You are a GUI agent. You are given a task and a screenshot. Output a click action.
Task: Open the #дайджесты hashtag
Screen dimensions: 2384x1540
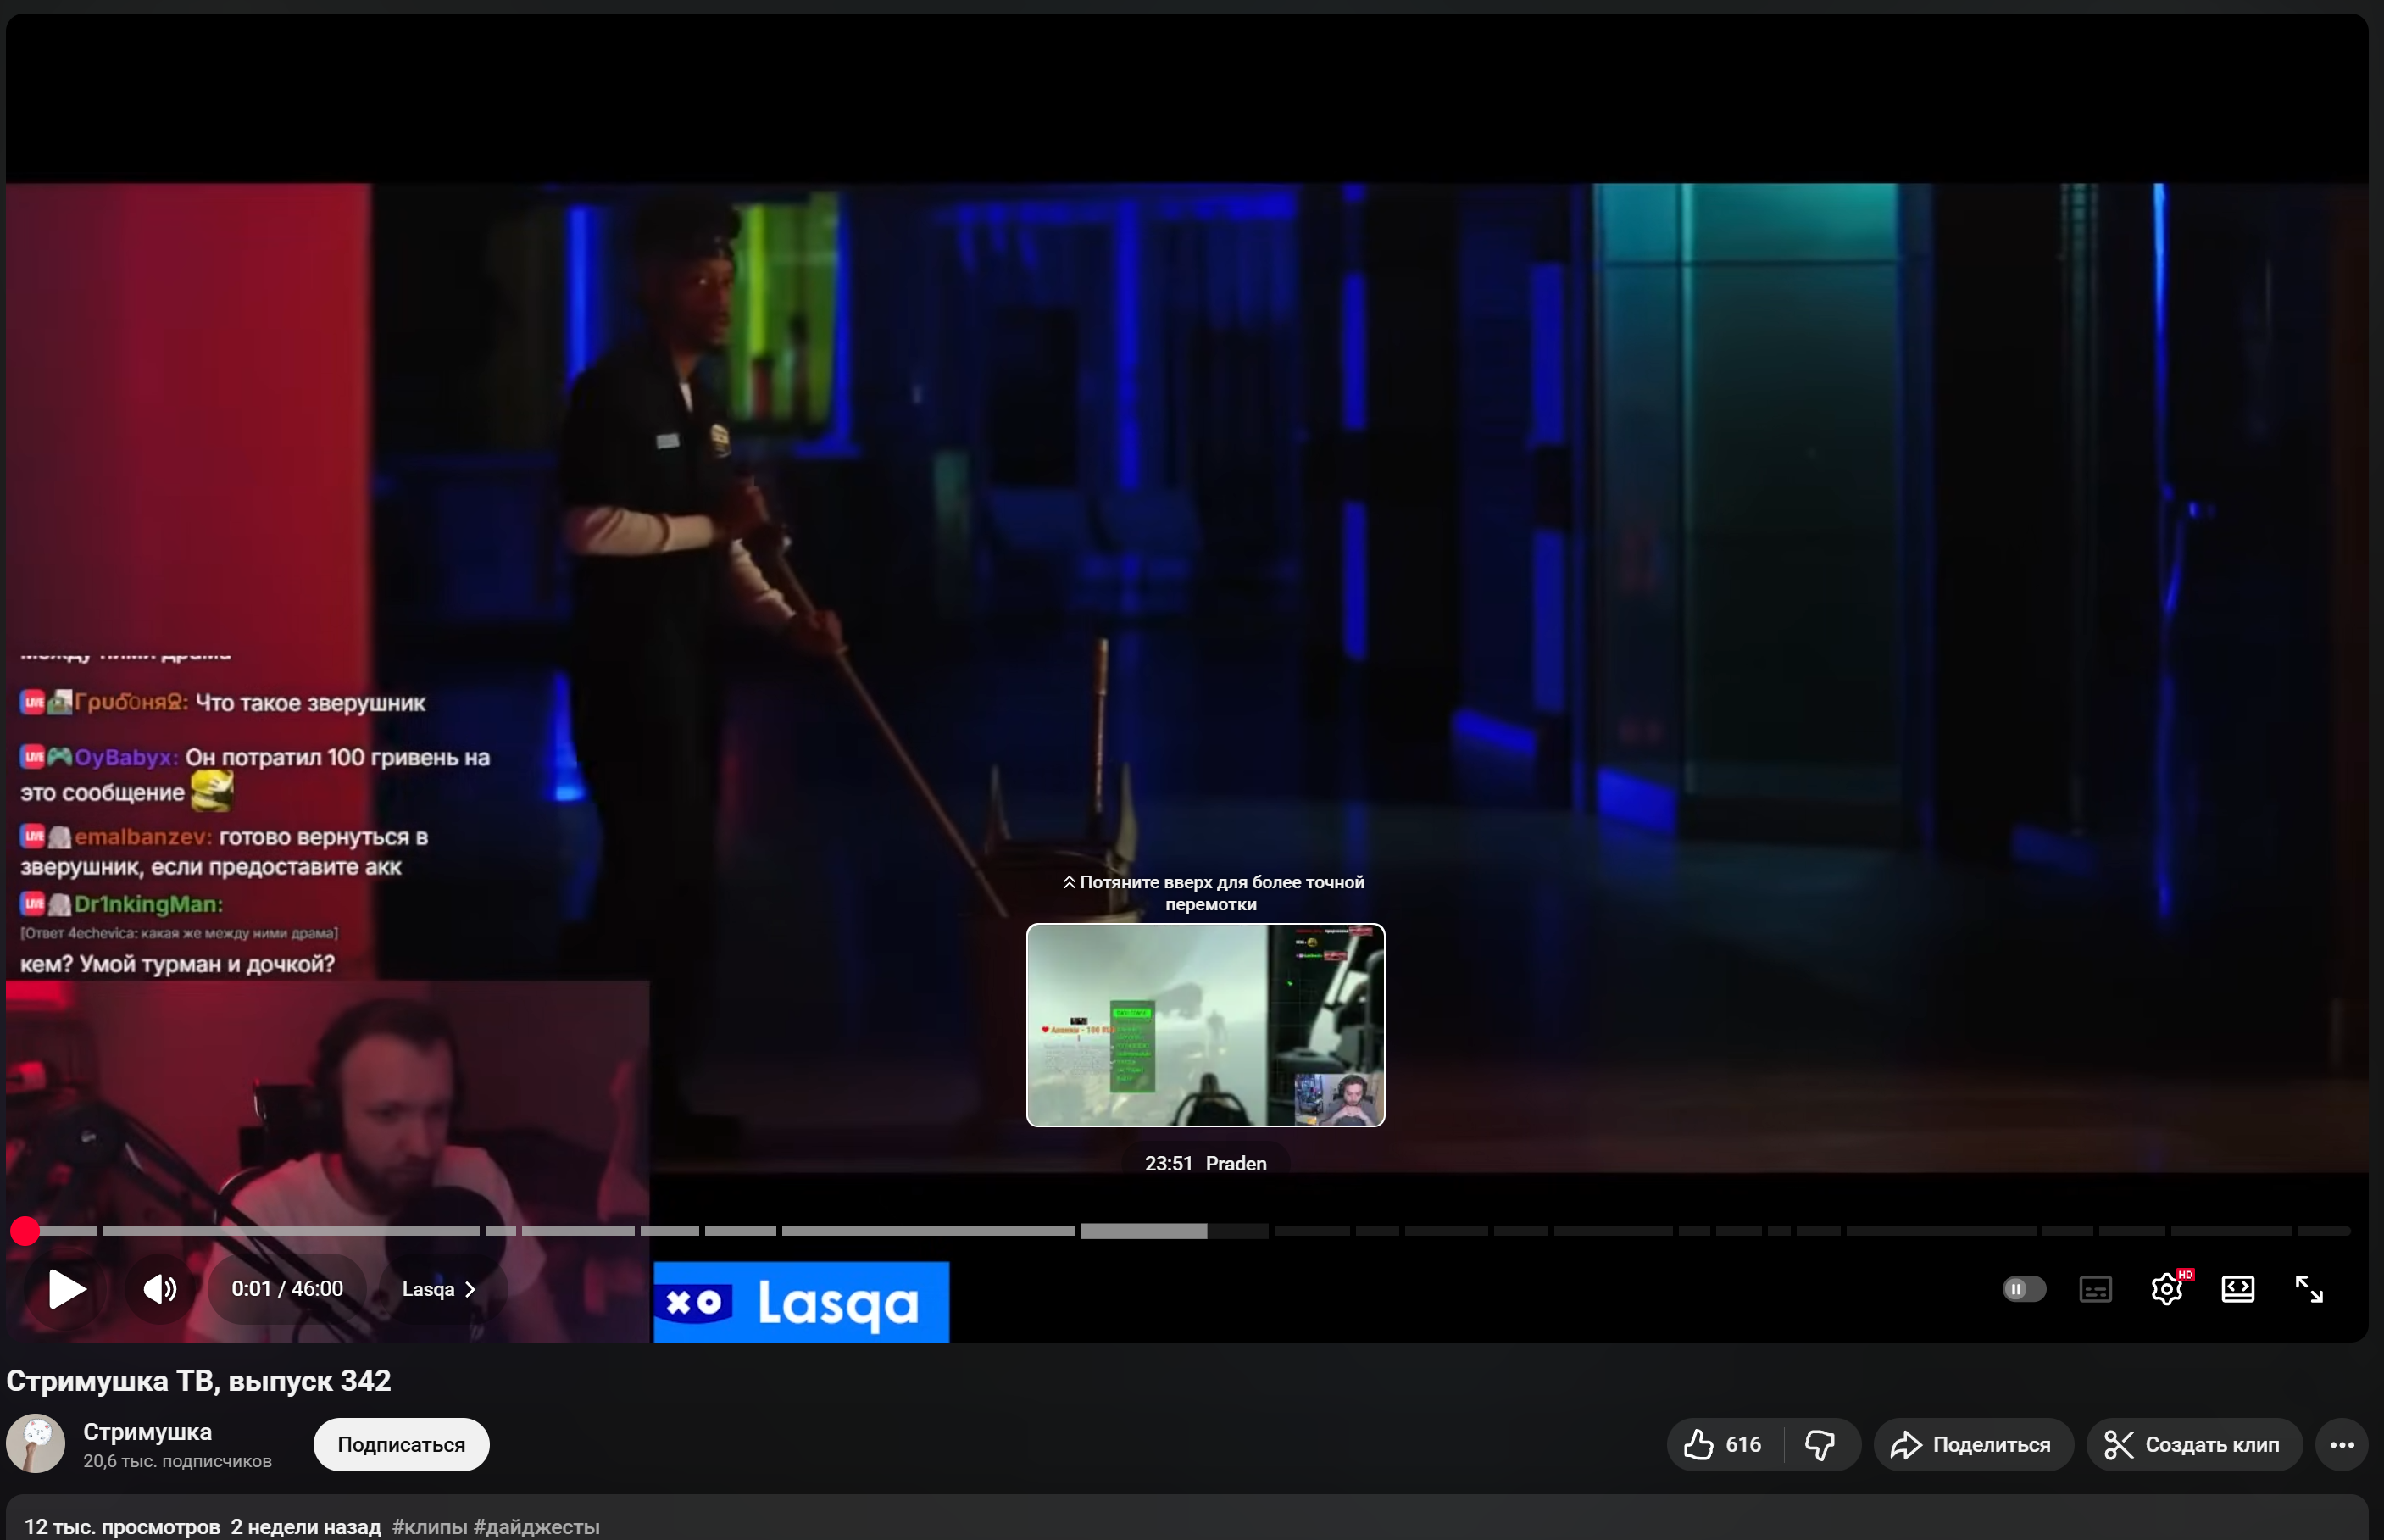click(536, 1526)
